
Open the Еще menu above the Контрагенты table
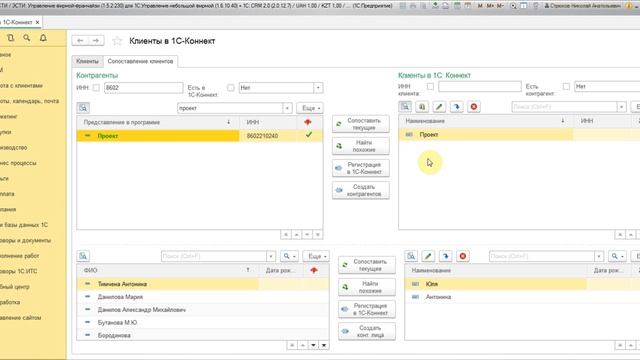point(310,108)
